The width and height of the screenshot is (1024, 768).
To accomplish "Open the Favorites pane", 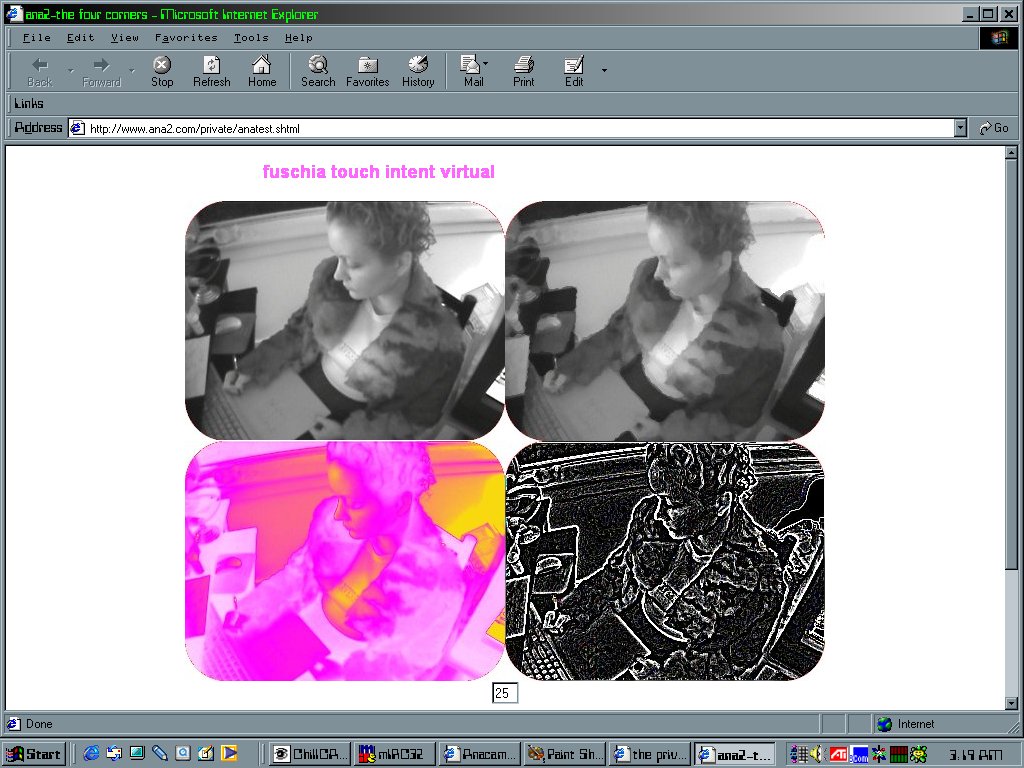I will (367, 71).
